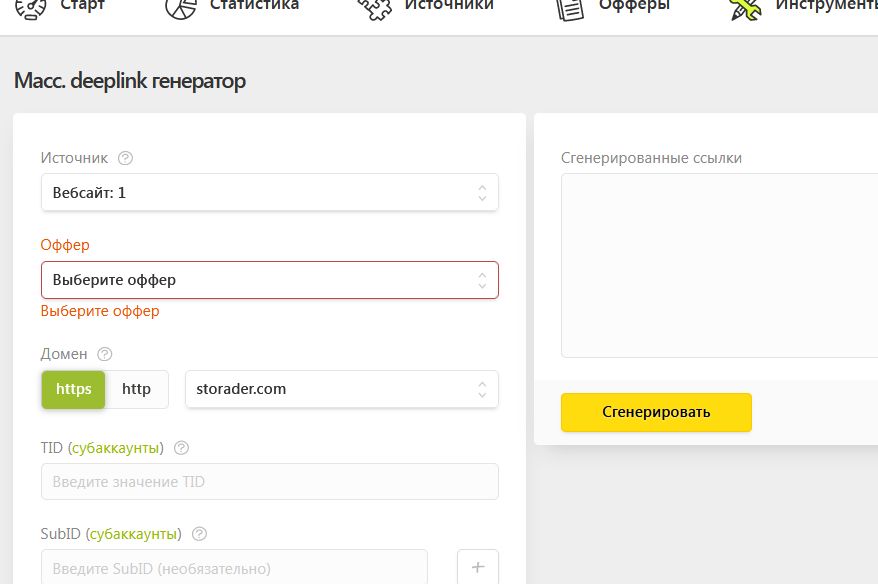Open the Статистика menu tab

(x=254, y=6)
